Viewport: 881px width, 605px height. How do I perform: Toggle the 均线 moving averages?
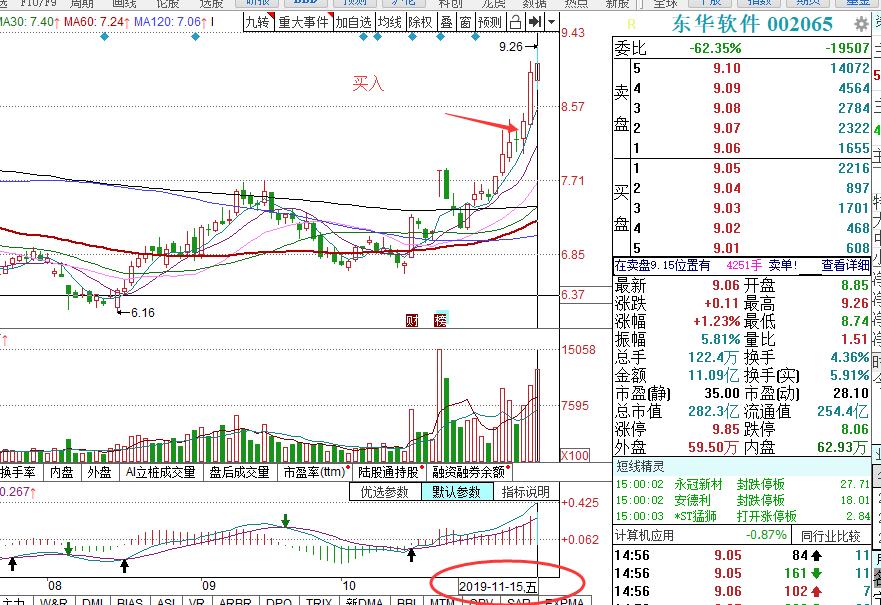pyautogui.click(x=389, y=22)
